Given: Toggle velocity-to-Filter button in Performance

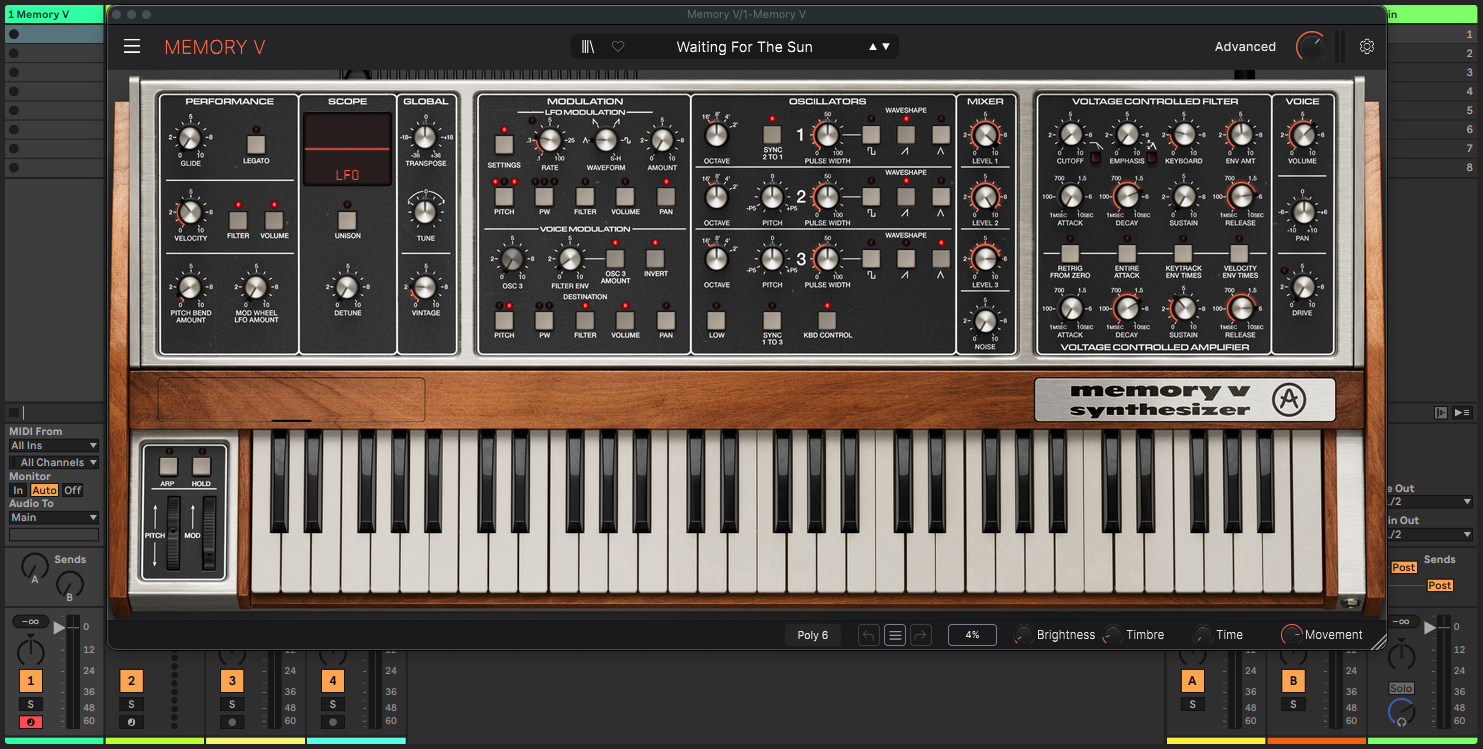Looking at the screenshot, I should tap(238, 220).
